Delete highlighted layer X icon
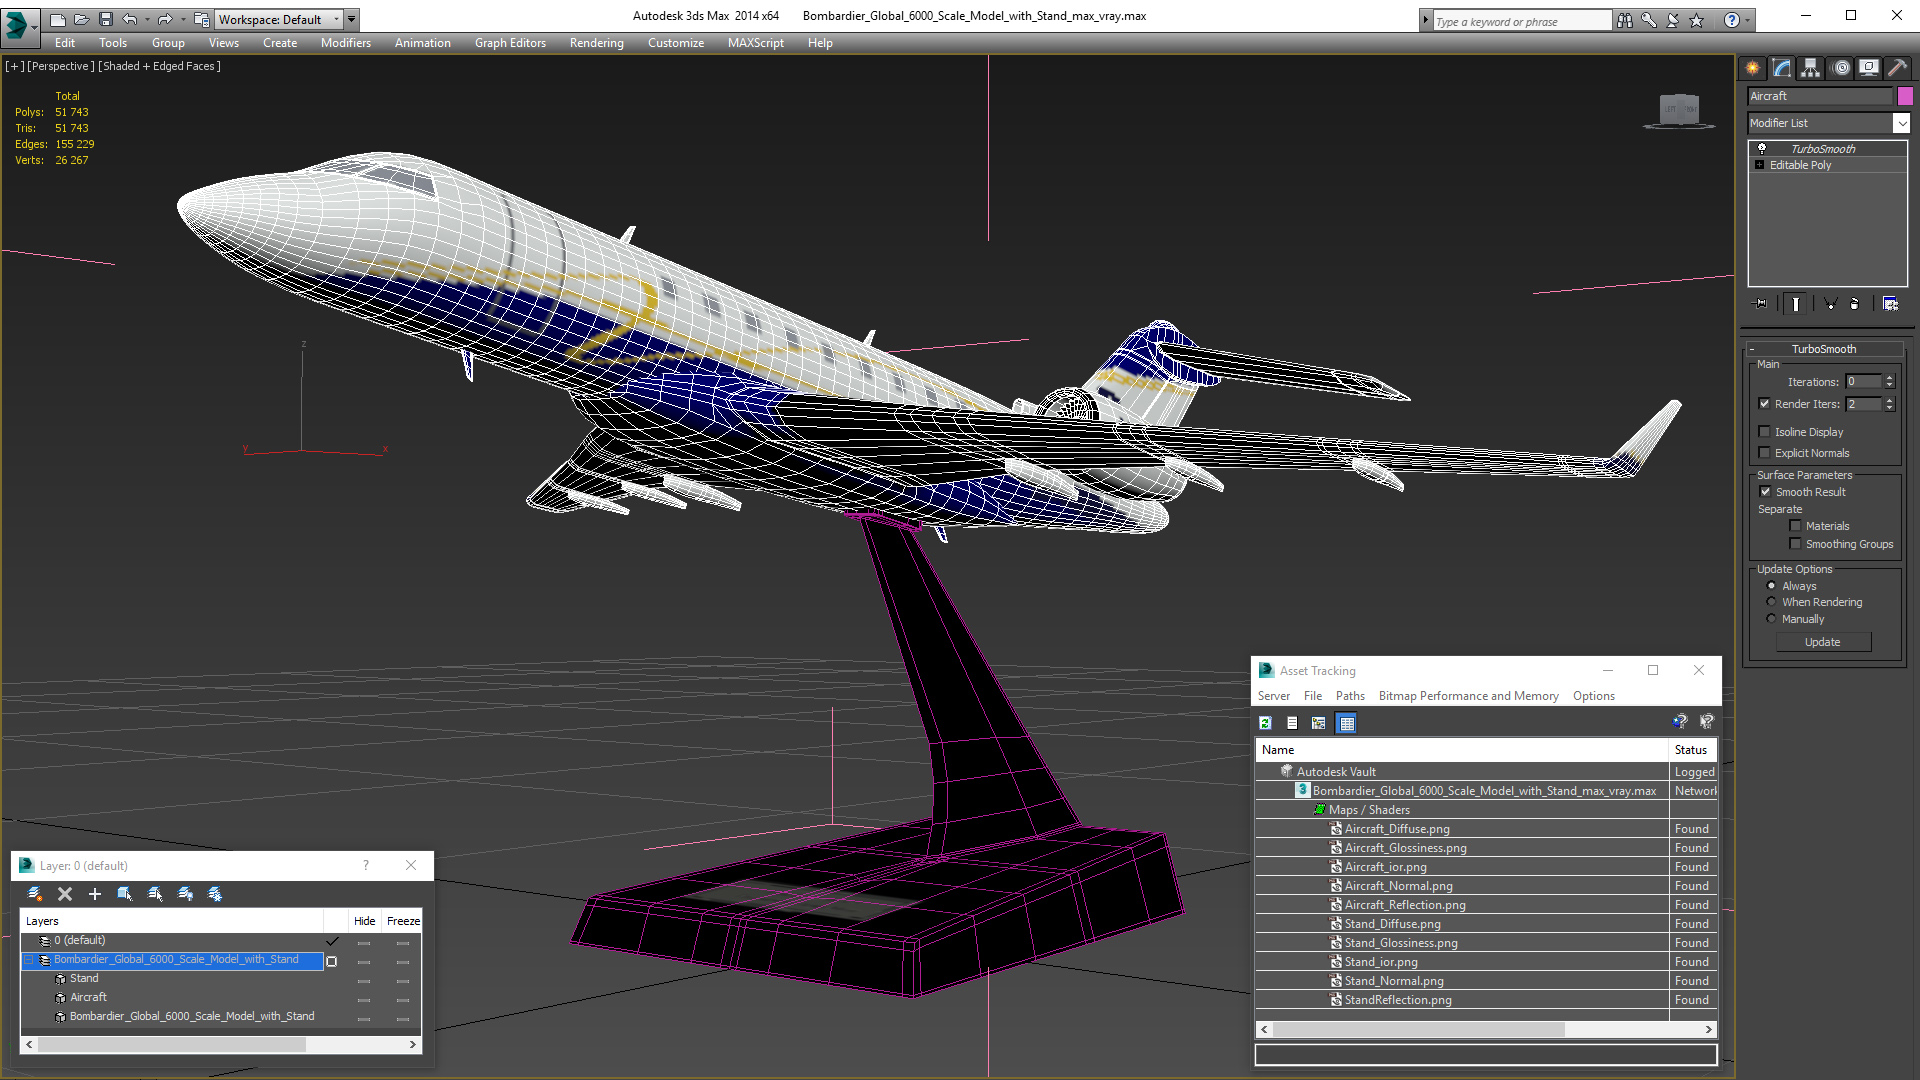 pos(65,894)
